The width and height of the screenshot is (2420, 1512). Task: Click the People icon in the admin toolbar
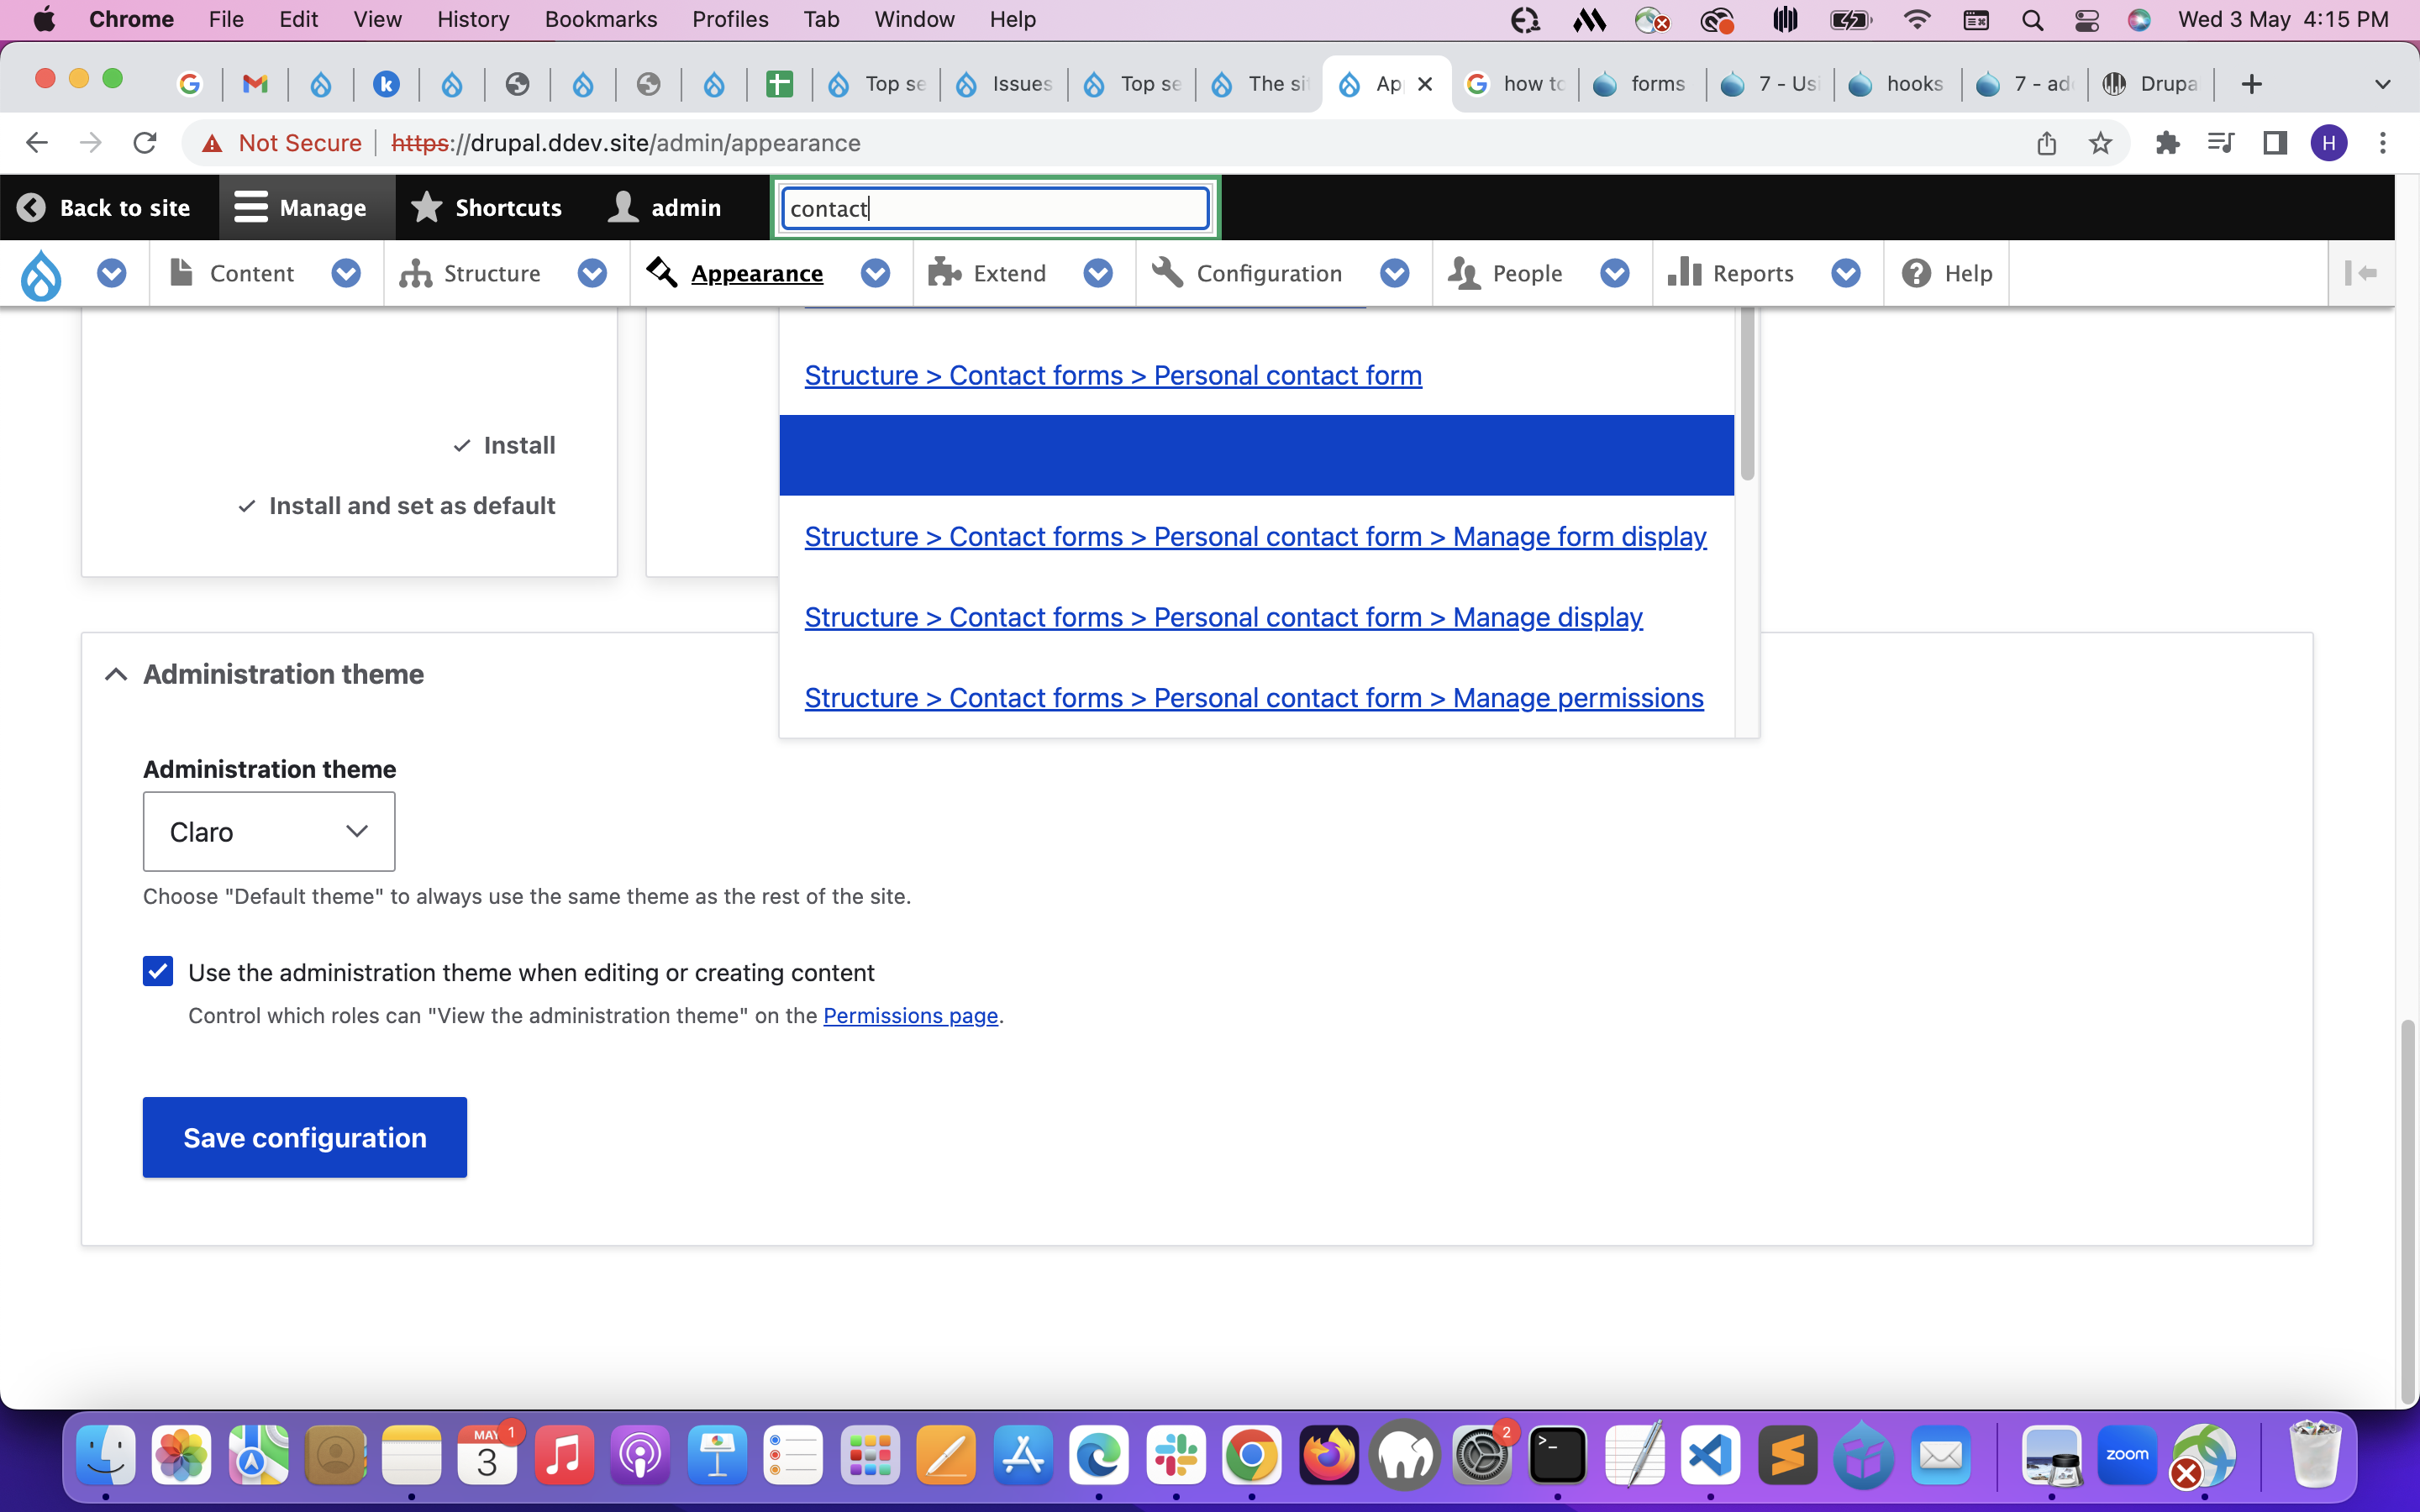[1464, 273]
